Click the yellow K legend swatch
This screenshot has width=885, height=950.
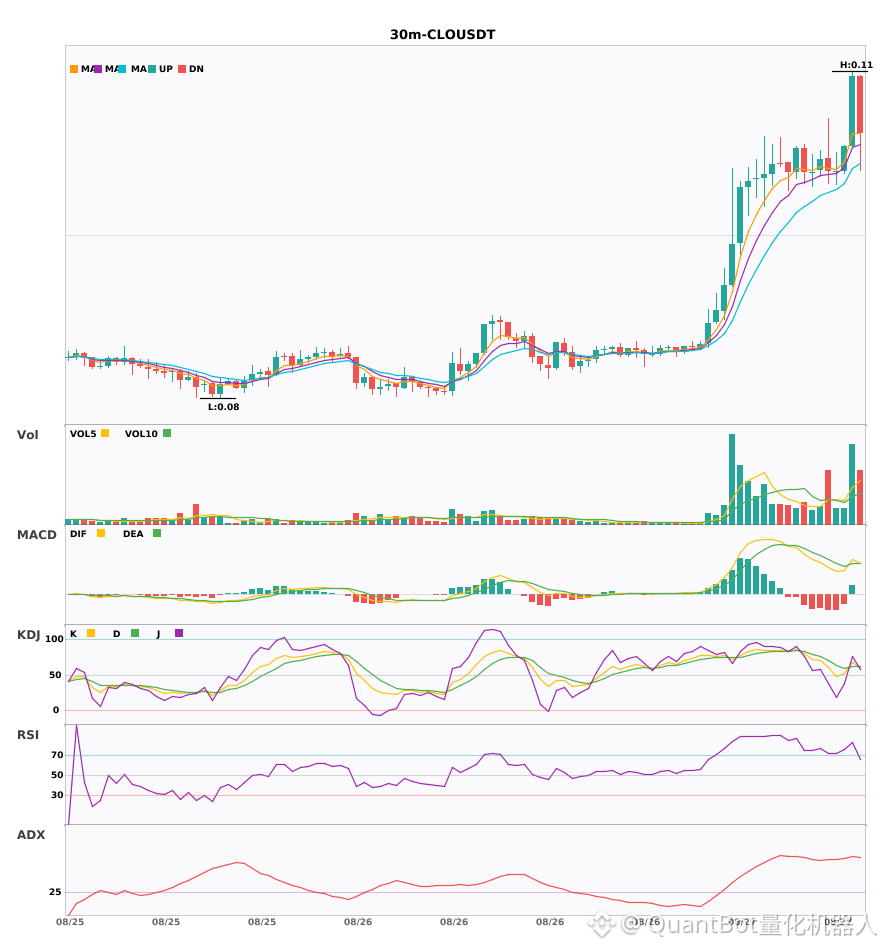click(x=91, y=633)
